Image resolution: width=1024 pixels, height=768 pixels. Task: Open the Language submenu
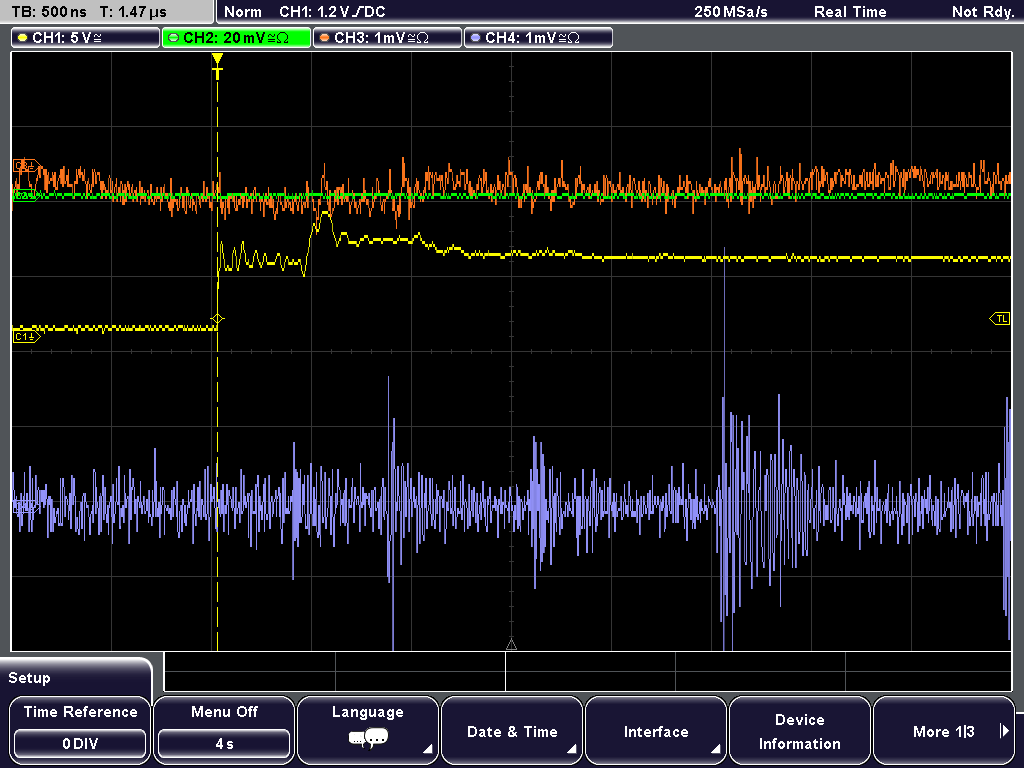point(368,730)
